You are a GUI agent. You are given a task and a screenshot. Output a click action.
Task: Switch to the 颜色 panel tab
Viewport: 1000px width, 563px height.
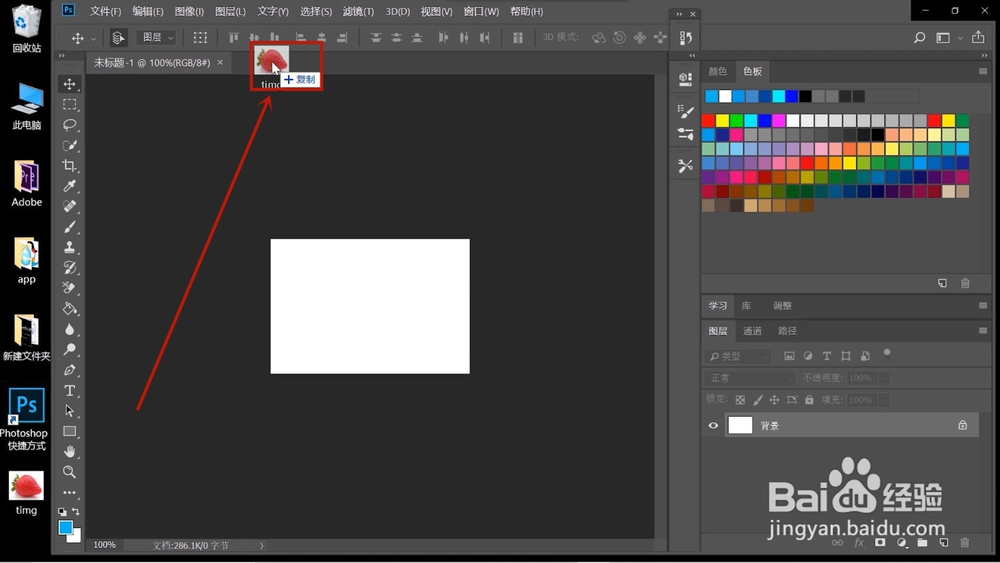tap(717, 71)
